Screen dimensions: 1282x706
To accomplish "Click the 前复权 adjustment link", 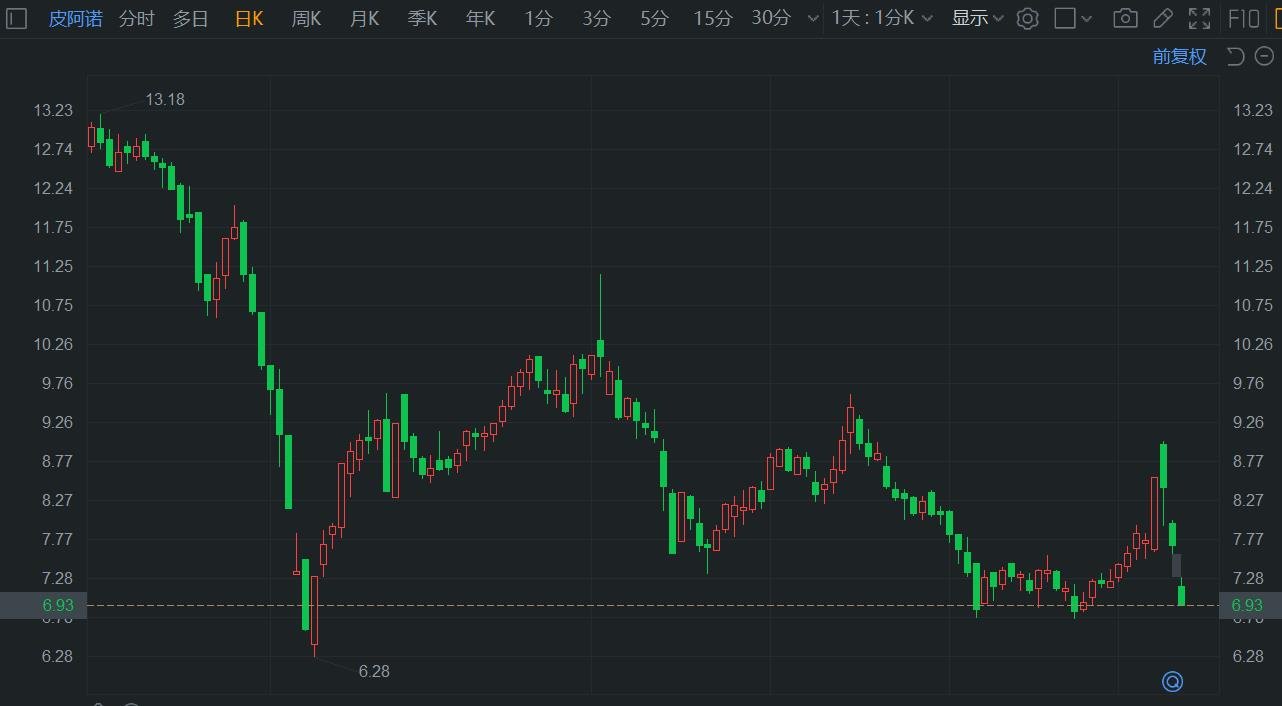I will pos(1179,56).
